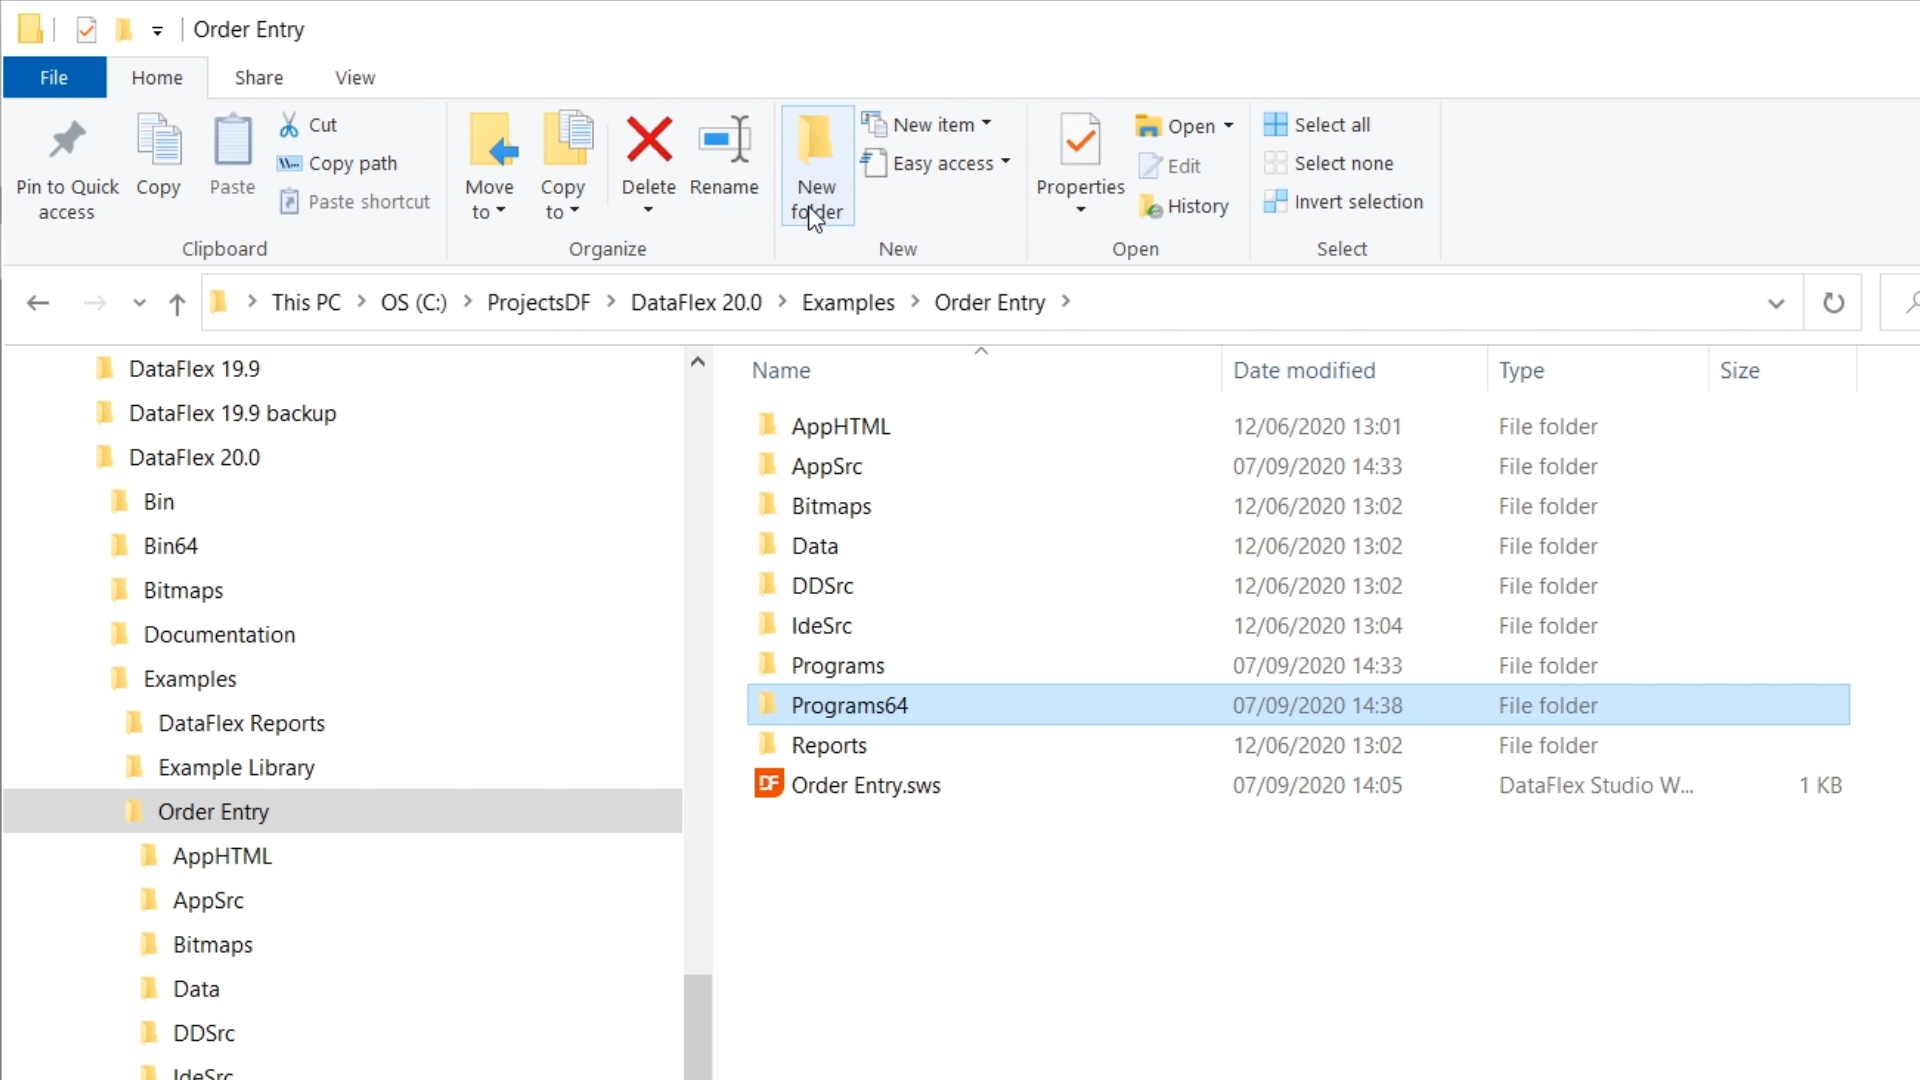Click Invert selection option

(x=1357, y=202)
